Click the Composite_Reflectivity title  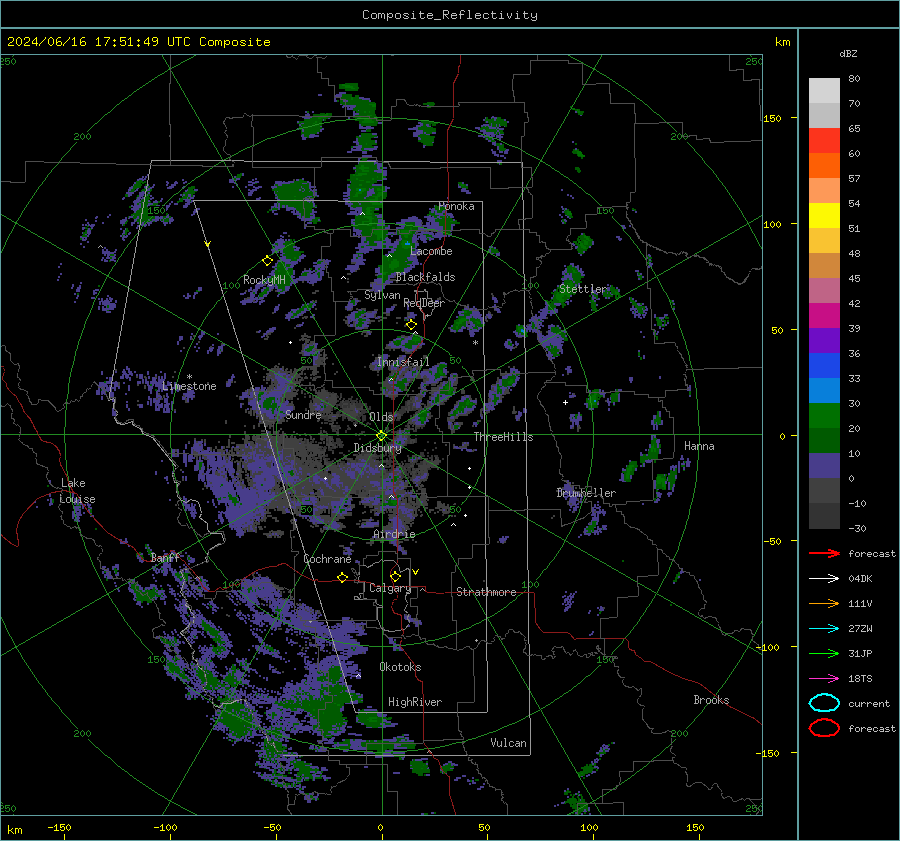[450, 15]
